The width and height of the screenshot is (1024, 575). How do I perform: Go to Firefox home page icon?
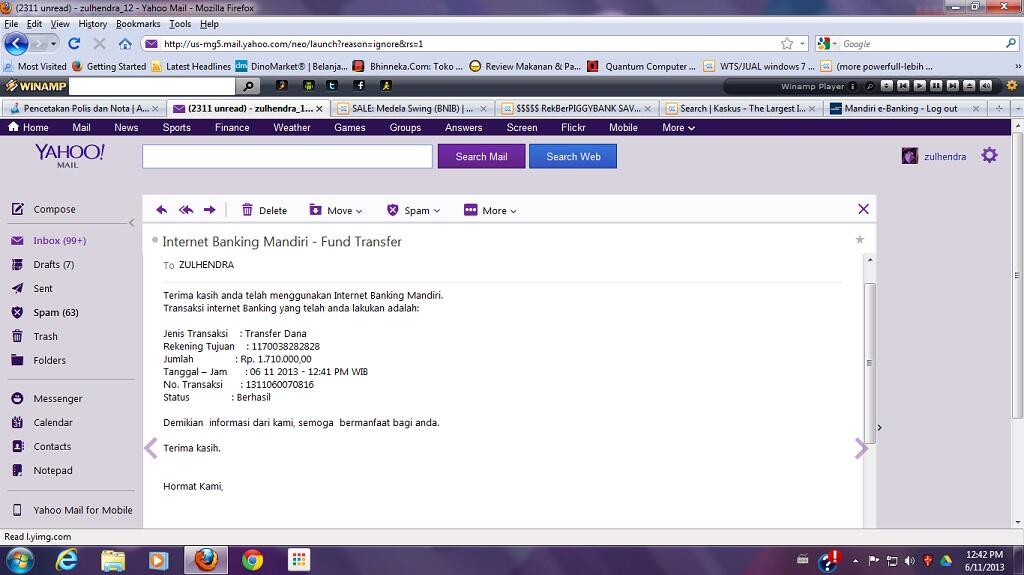125,44
